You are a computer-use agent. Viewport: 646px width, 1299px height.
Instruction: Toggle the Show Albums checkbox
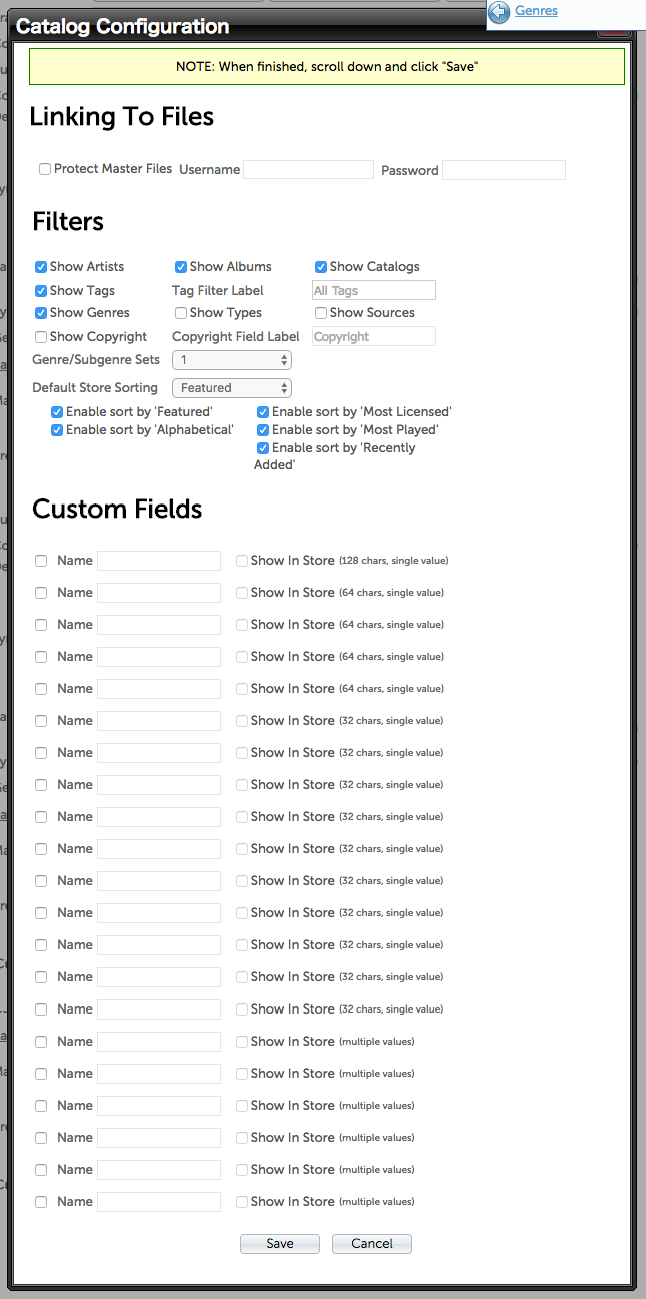point(181,267)
